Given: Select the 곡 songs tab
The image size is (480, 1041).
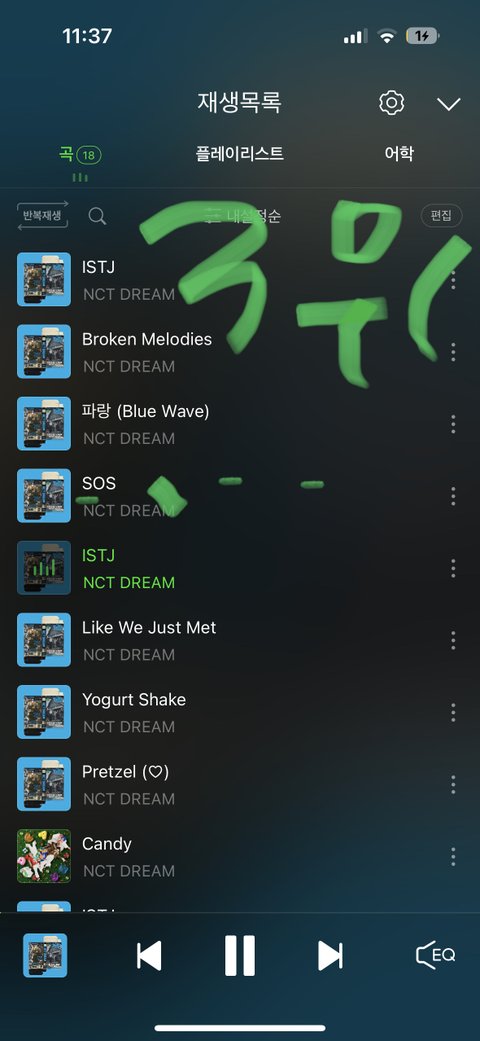Looking at the screenshot, I should tap(80, 155).
